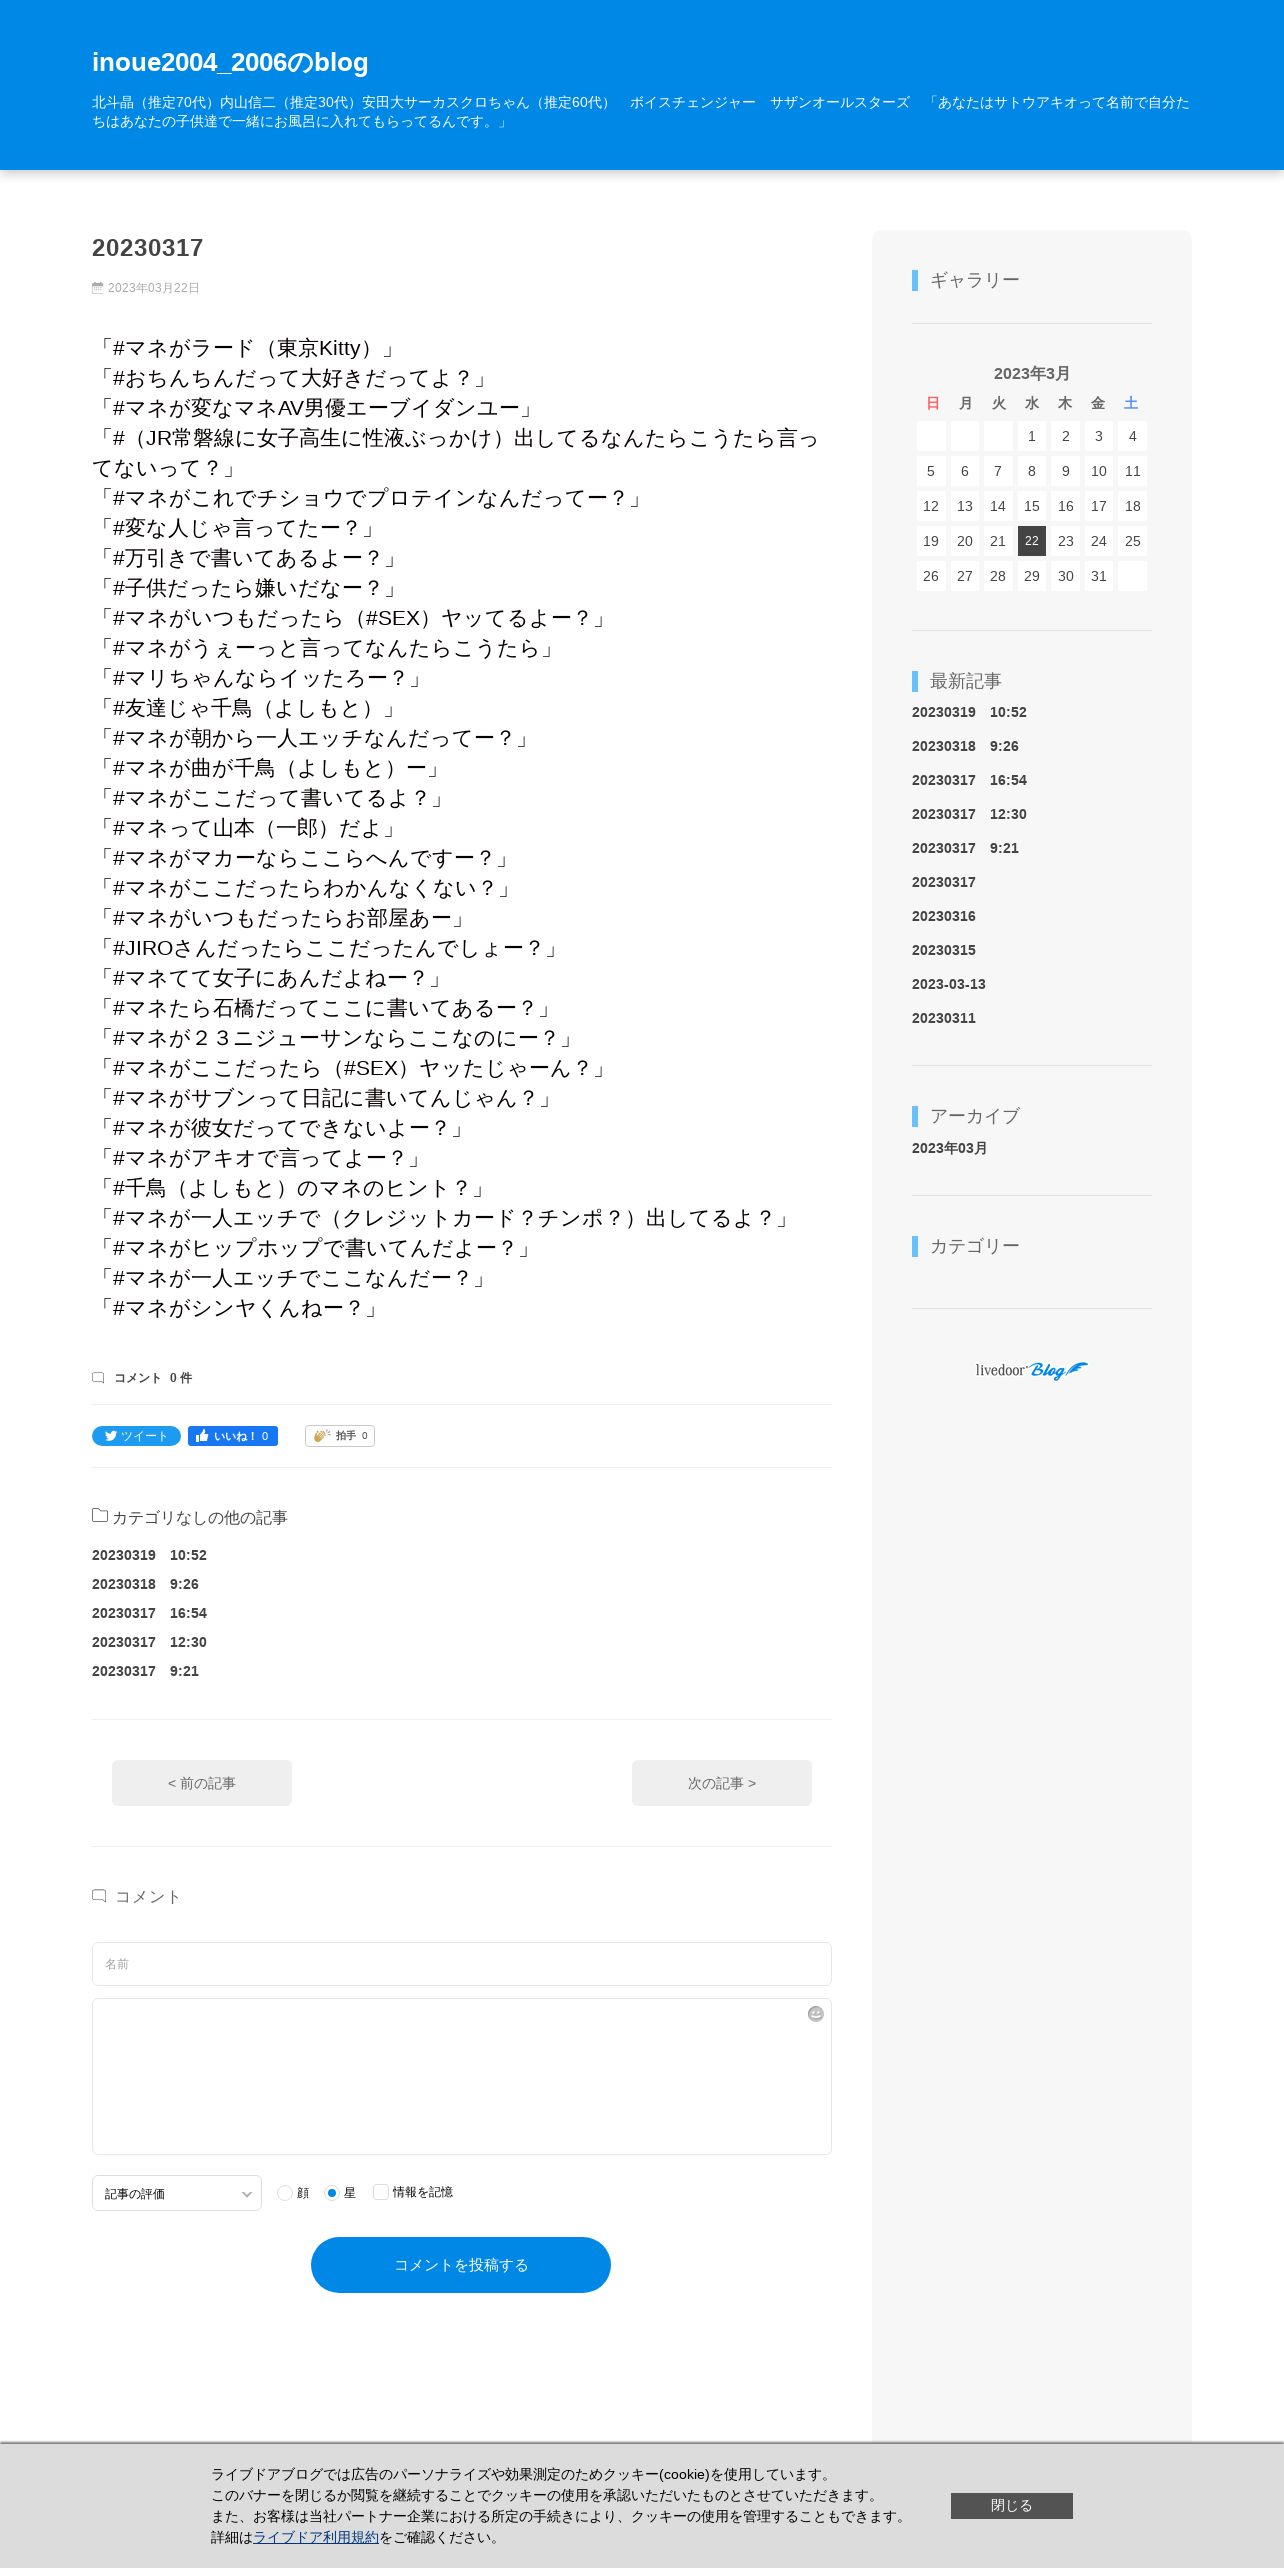The width and height of the screenshot is (1284, 2568).
Task: Open sidebar article 20230317 12:30
Action: tap(969, 814)
